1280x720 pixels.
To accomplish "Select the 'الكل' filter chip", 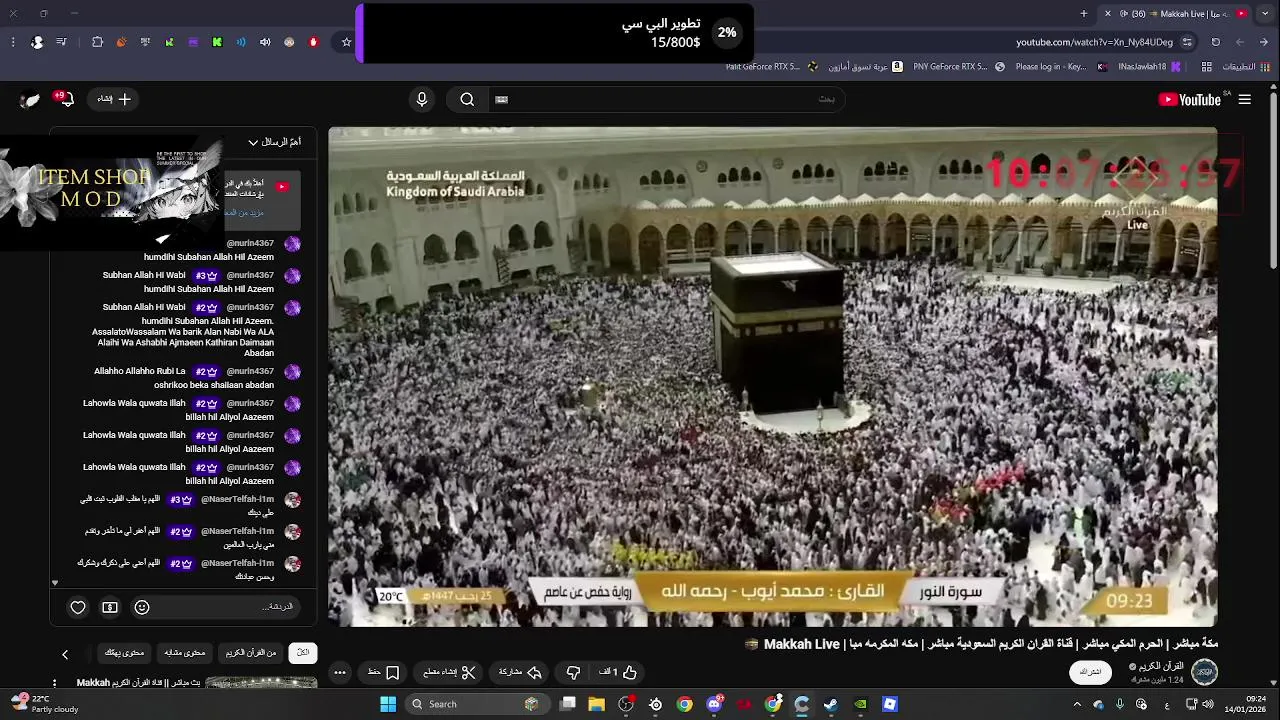I will [303, 653].
